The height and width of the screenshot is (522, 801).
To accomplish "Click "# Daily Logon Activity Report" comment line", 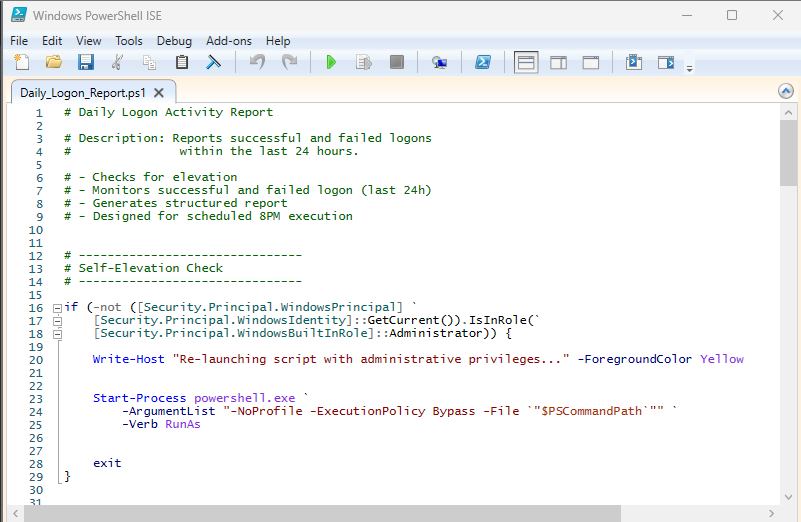I will (x=169, y=112).
